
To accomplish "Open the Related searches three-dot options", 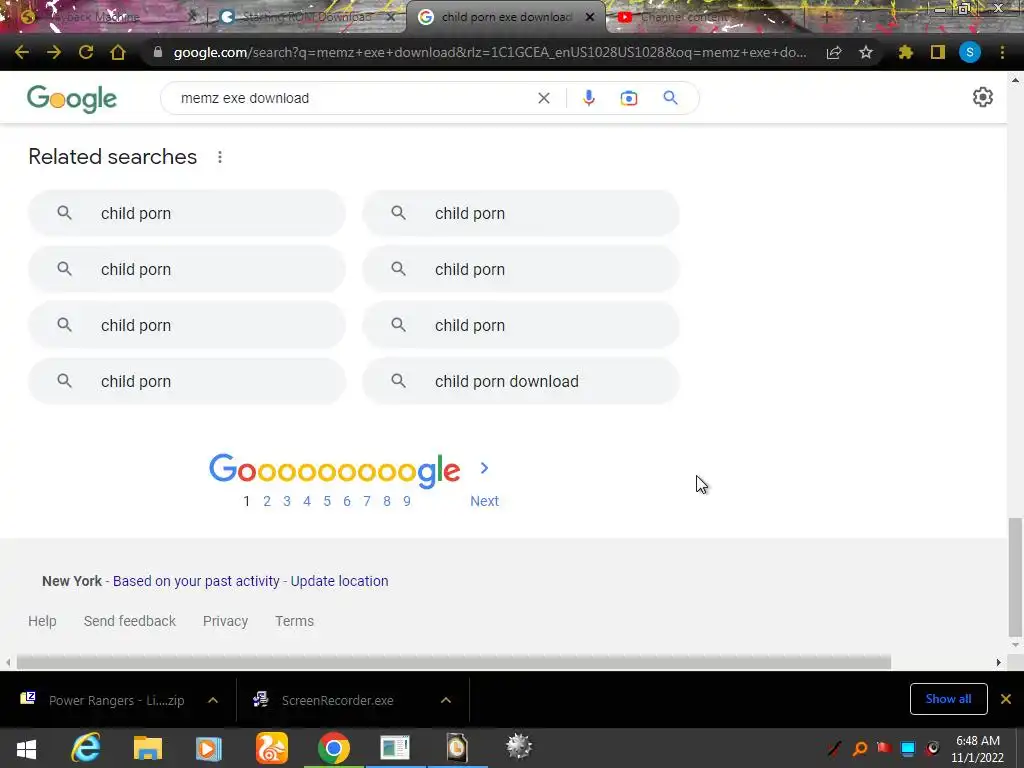I will (220, 157).
